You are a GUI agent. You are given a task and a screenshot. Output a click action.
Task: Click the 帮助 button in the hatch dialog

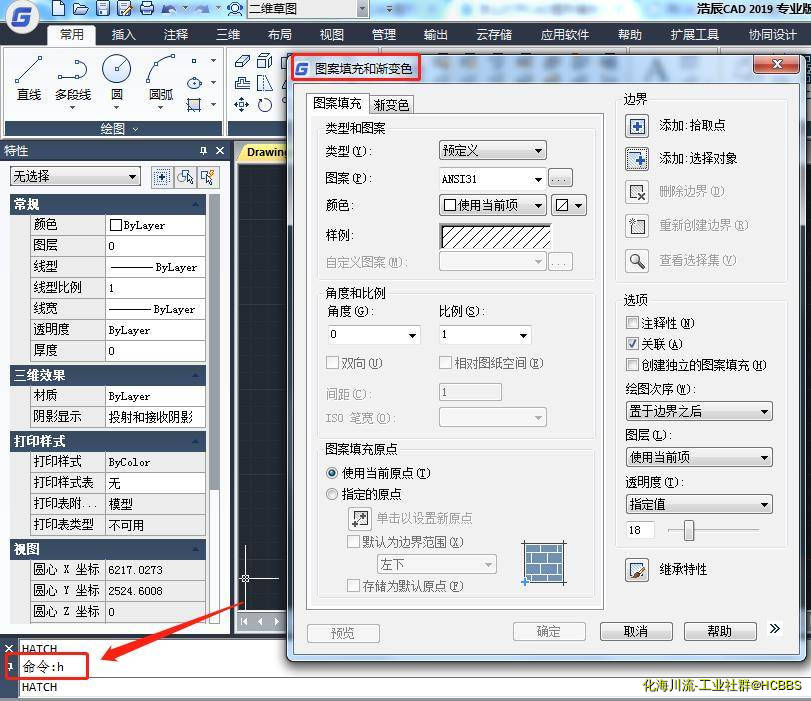point(720,631)
